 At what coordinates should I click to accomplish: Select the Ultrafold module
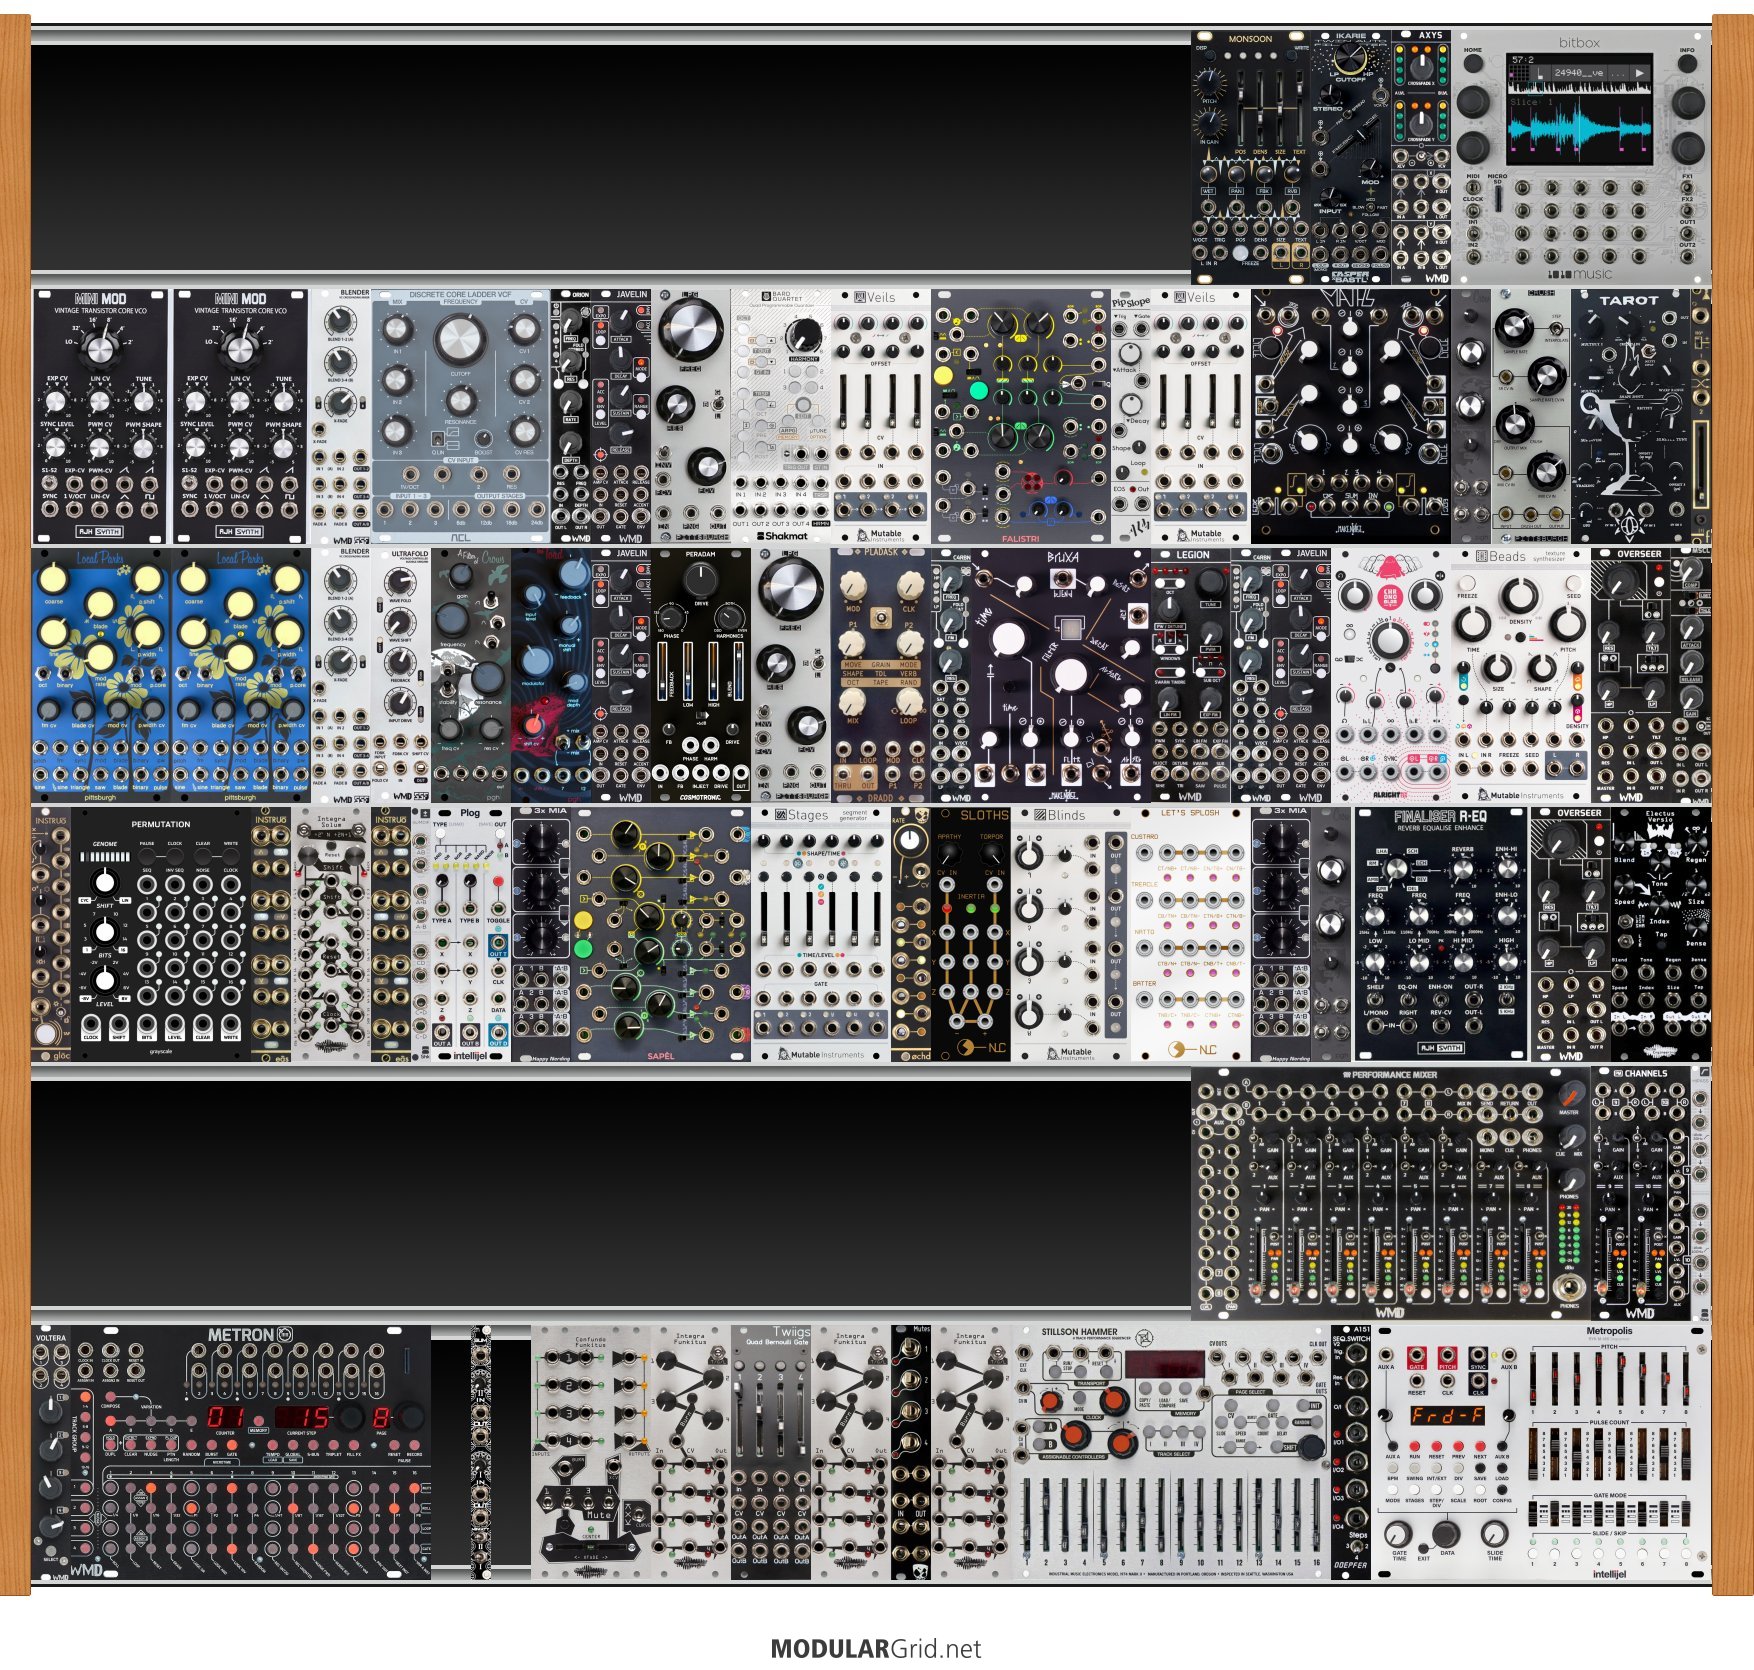pyautogui.click(x=401, y=675)
